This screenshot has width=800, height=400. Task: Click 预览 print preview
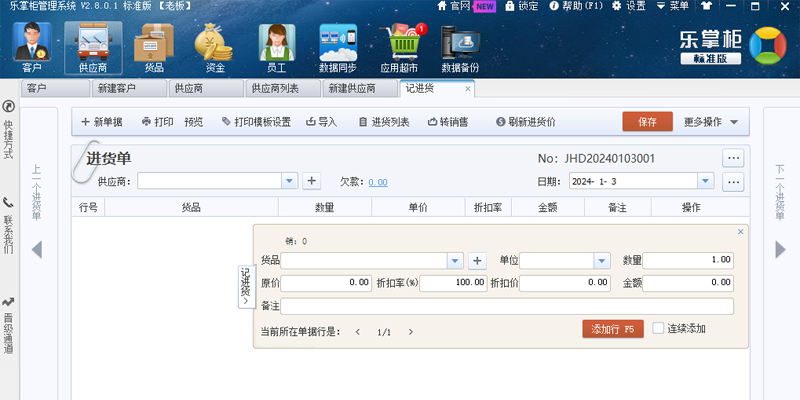194,122
